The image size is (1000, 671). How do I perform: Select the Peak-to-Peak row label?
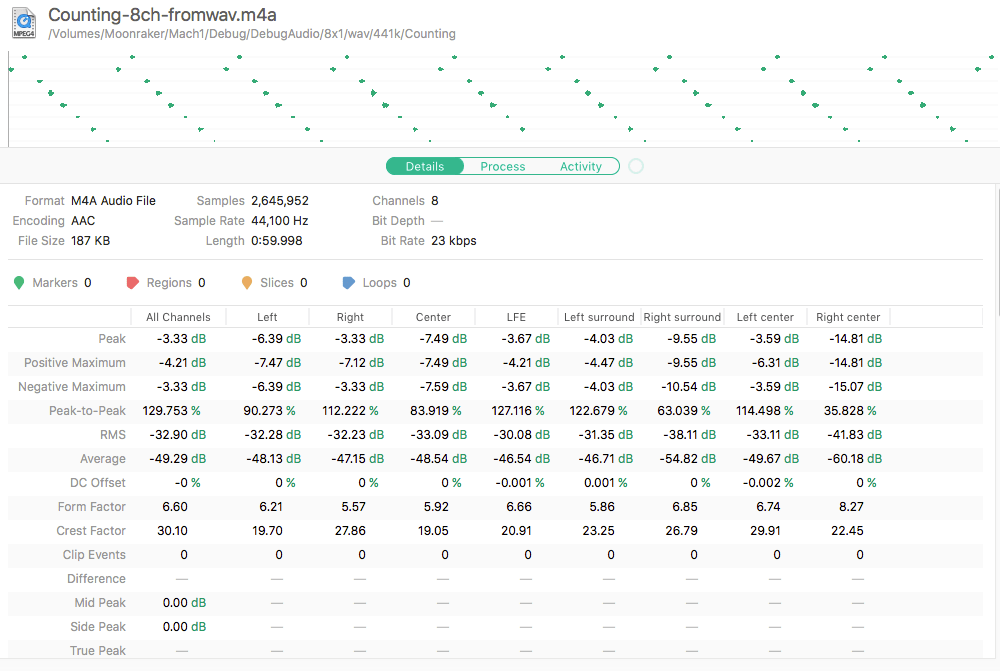coord(87,411)
